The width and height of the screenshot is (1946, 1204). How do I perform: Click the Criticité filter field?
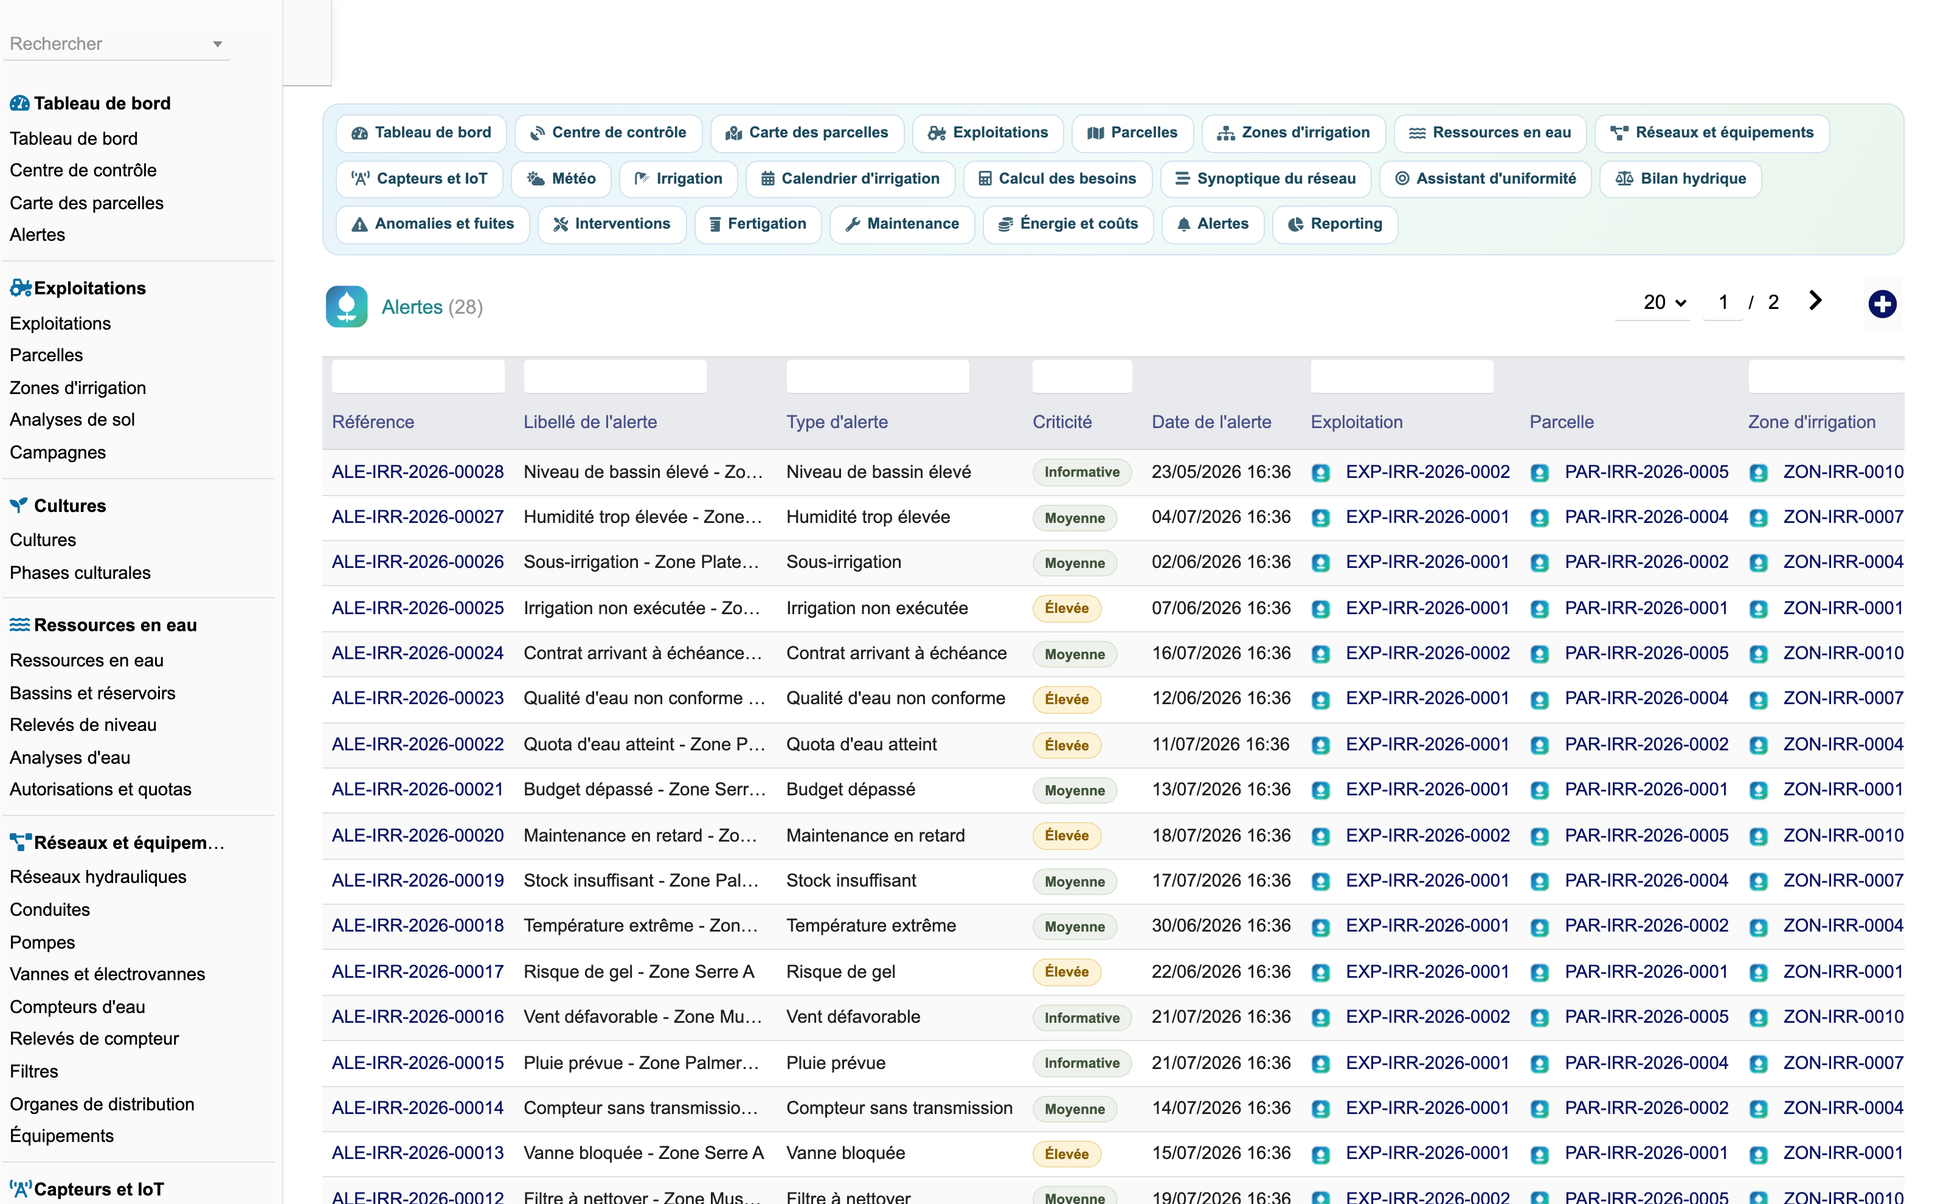click(x=1082, y=377)
